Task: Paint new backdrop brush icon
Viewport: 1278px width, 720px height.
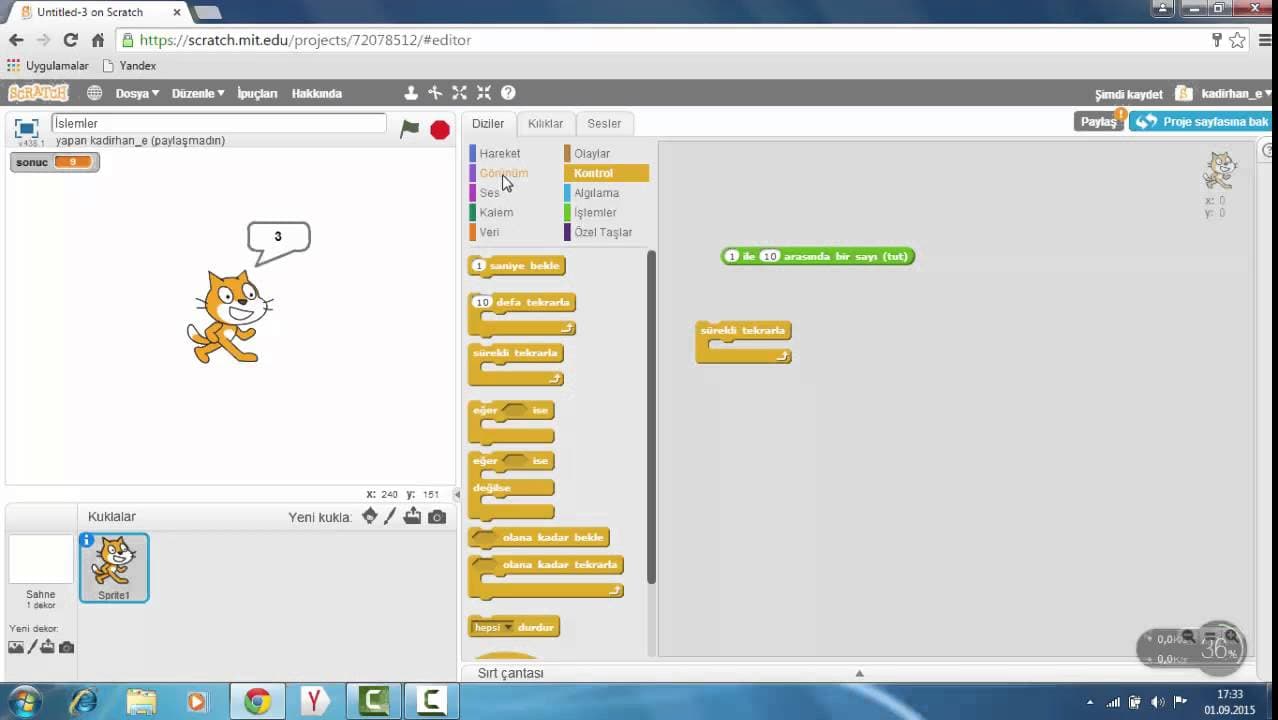Action: tap(32, 647)
